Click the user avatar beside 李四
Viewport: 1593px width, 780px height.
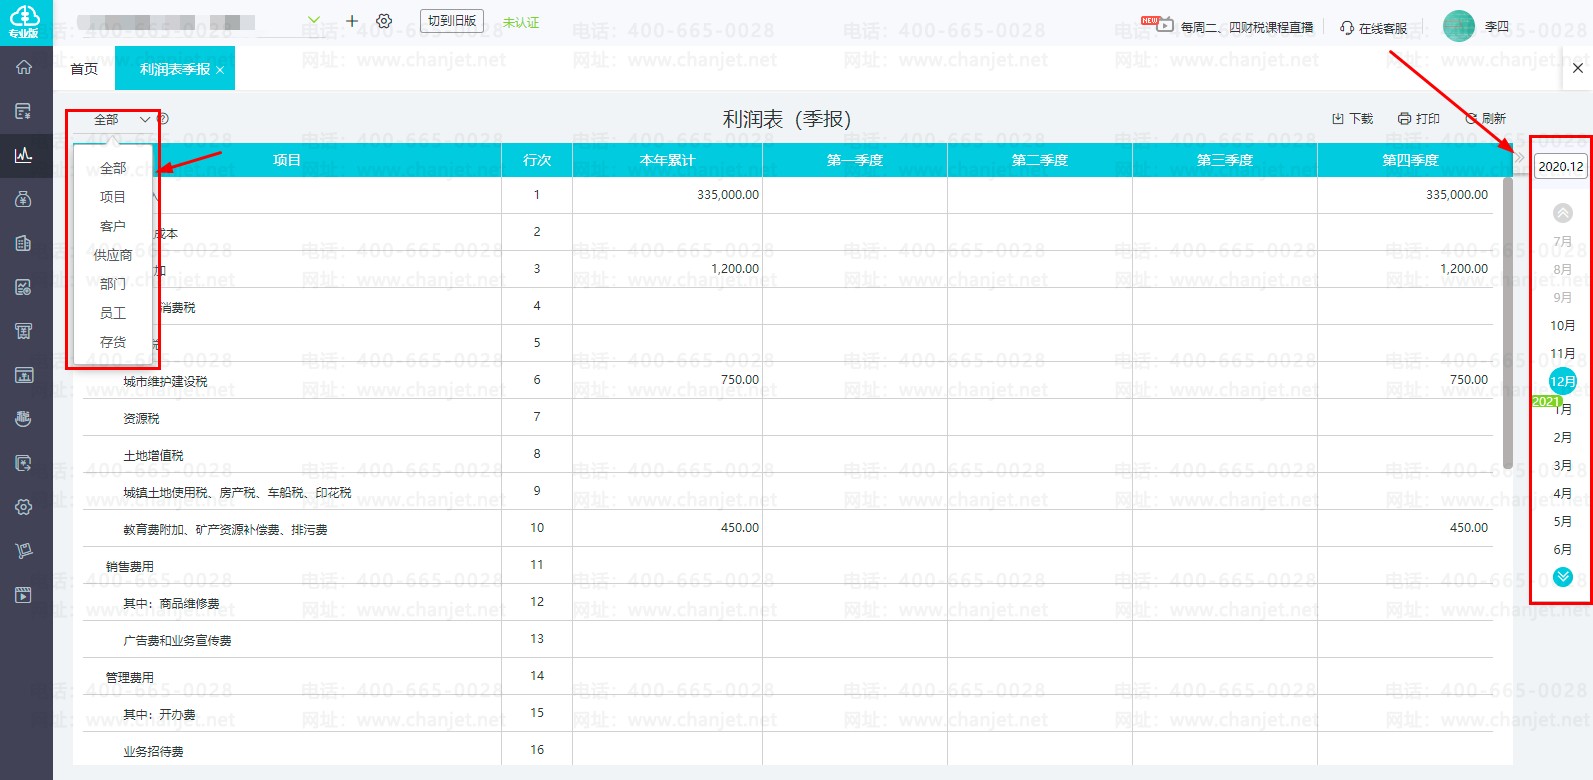(x=1459, y=26)
